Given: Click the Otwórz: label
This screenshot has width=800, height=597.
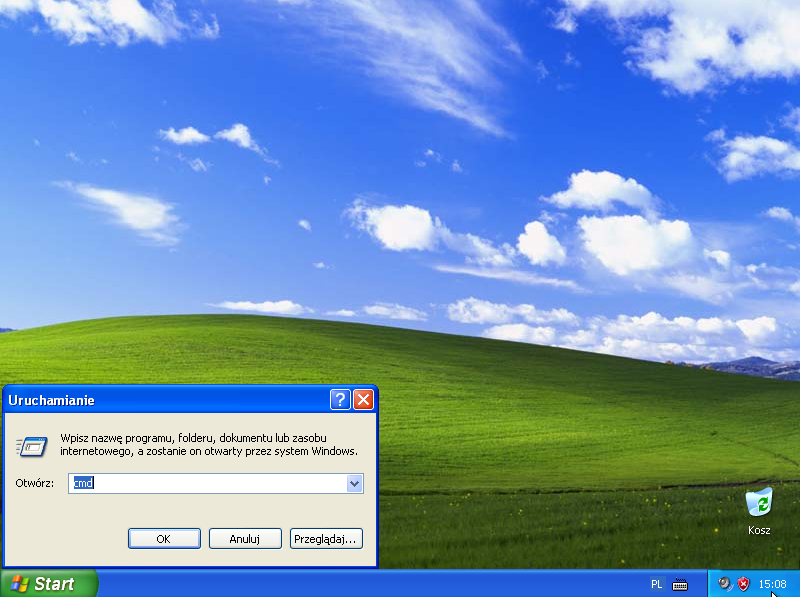Looking at the screenshot, I should coord(34,483).
